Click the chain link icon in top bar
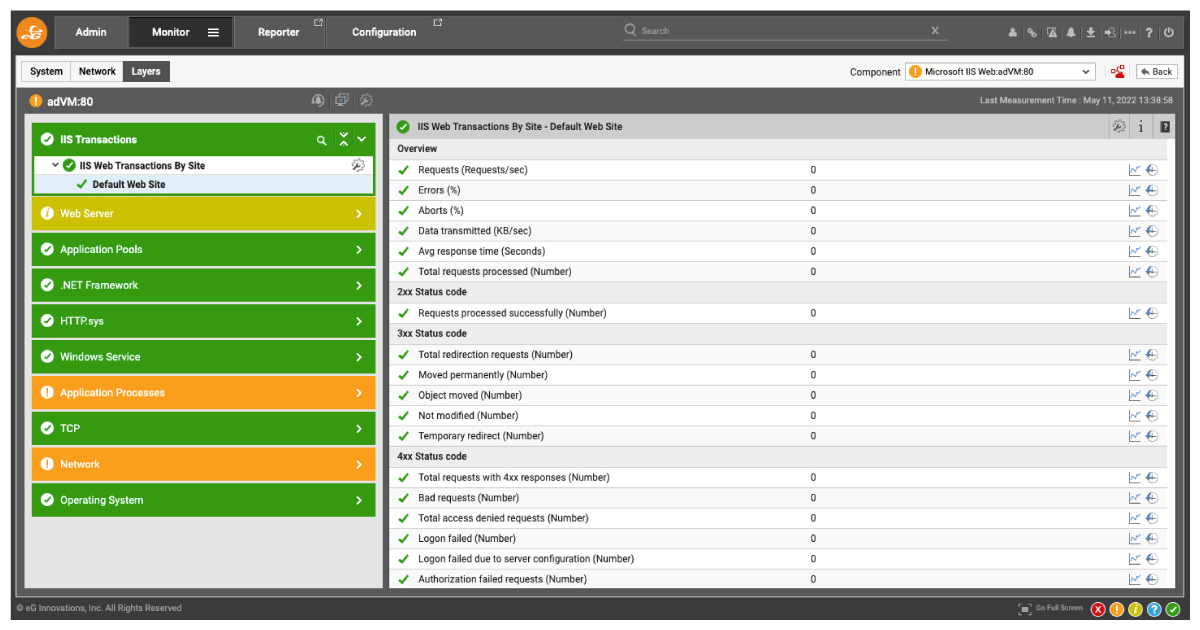The width and height of the screenshot is (1200, 630). coord(1032,32)
